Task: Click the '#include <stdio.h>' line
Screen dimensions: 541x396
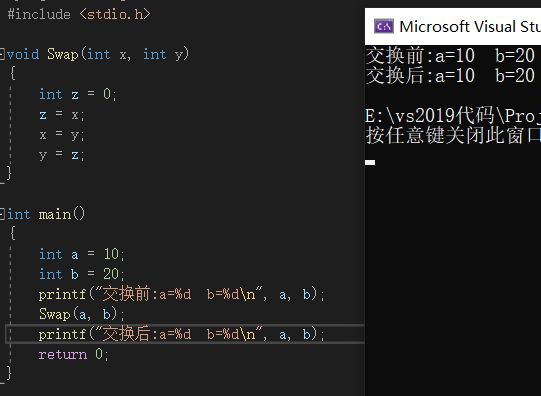Action: (79, 14)
